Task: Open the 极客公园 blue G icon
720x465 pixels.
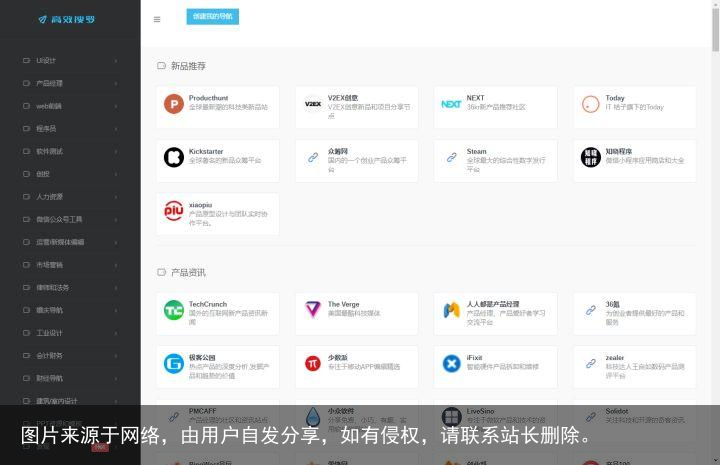Action: click(x=174, y=364)
